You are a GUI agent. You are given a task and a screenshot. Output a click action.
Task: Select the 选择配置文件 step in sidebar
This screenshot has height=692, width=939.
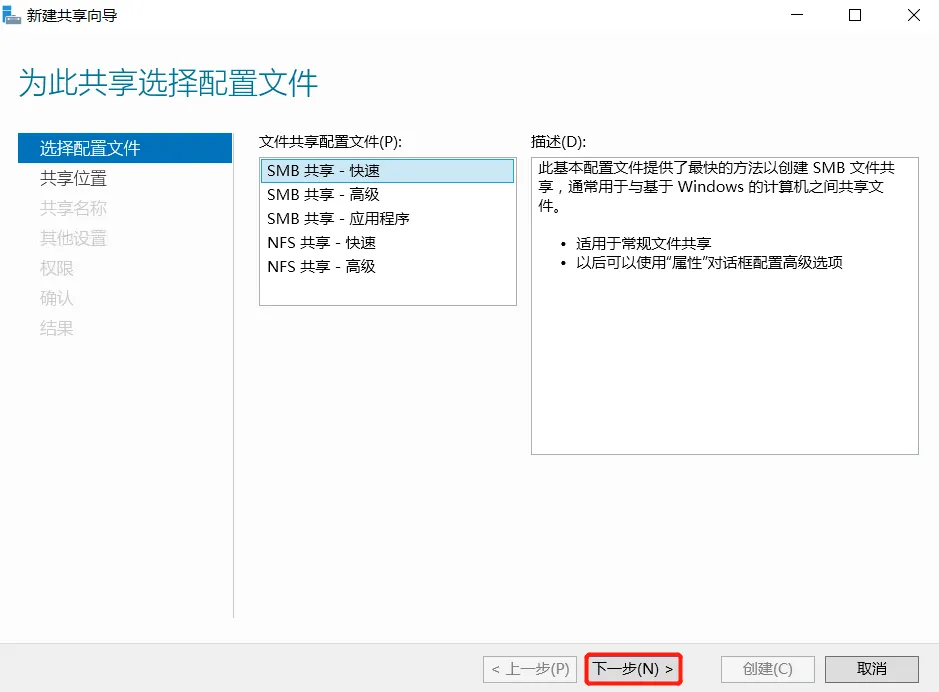click(90, 148)
